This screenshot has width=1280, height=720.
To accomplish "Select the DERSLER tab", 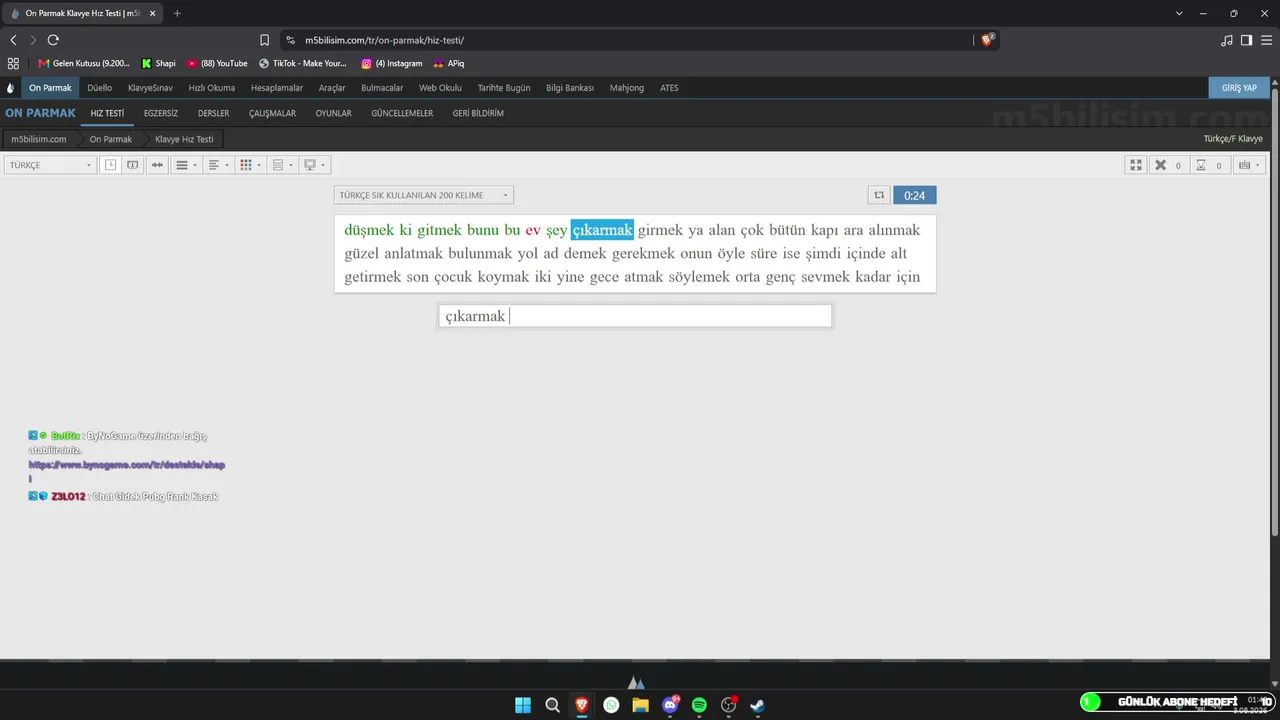I will (214, 114).
